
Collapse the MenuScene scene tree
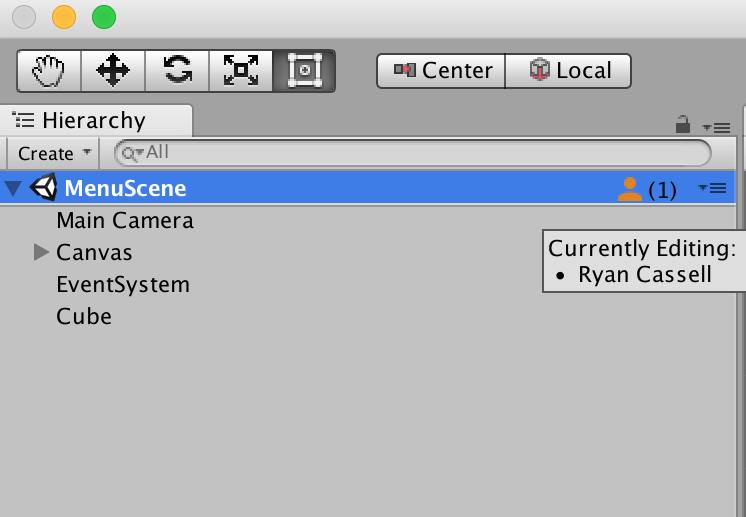pyautogui.click(x=13, y=189)
